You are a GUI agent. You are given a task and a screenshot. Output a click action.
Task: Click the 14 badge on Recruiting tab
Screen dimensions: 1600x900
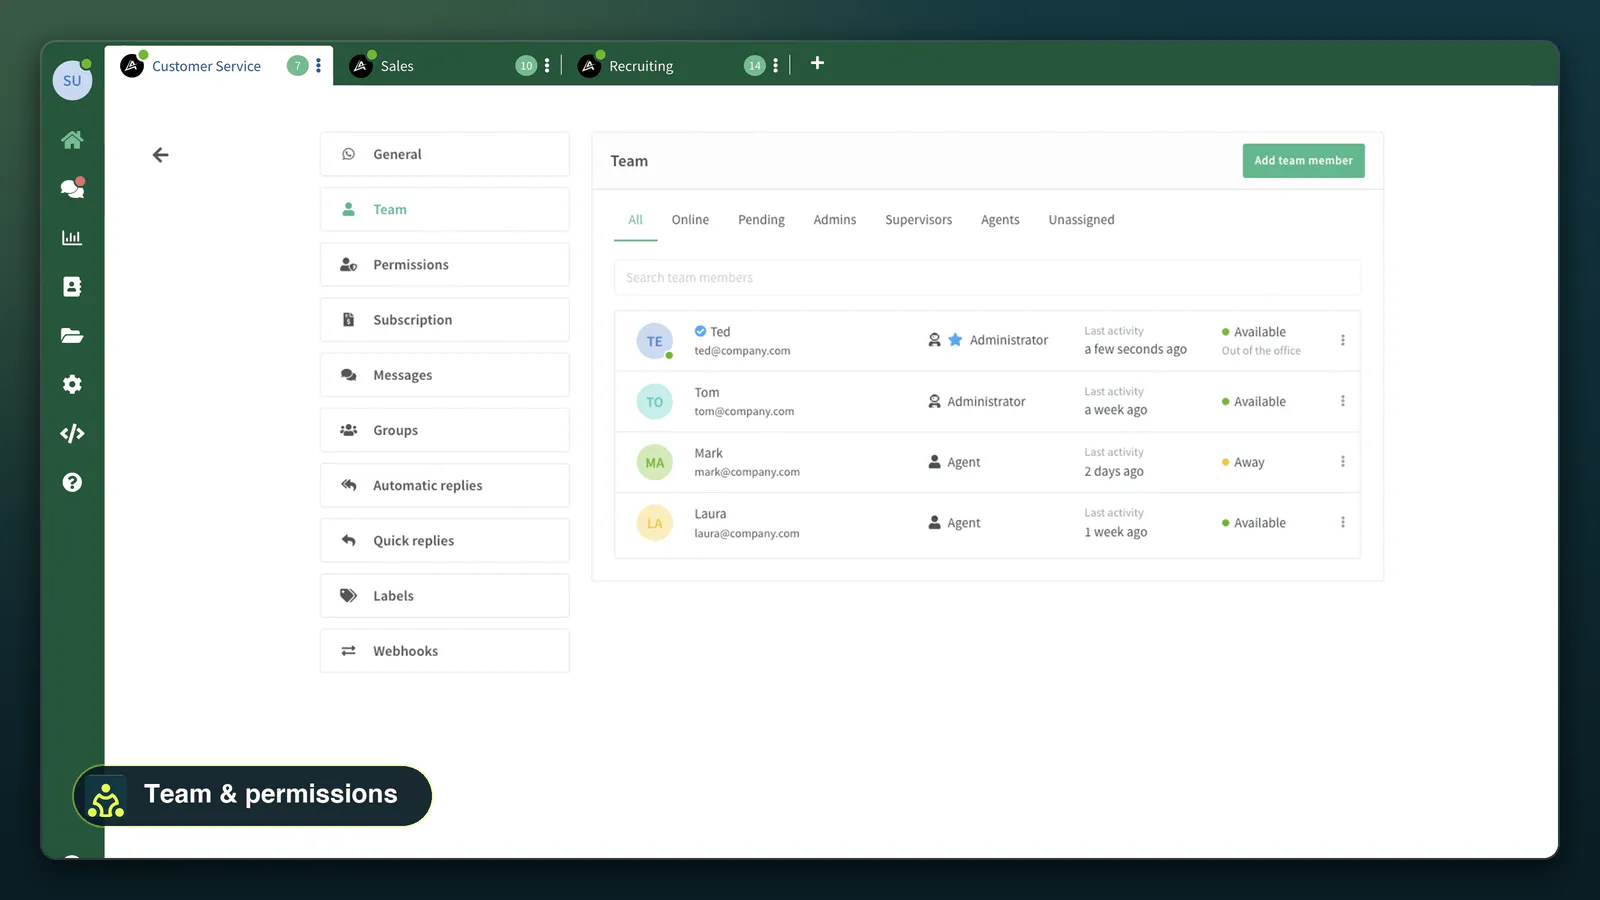755,66
